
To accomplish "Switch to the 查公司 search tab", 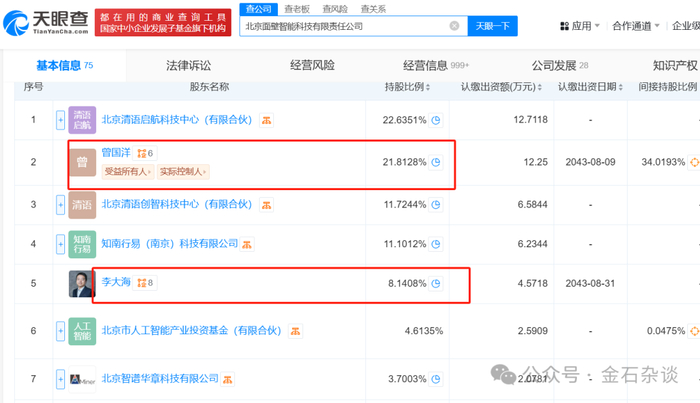I will pyautogui.click(x=258, y=9).
